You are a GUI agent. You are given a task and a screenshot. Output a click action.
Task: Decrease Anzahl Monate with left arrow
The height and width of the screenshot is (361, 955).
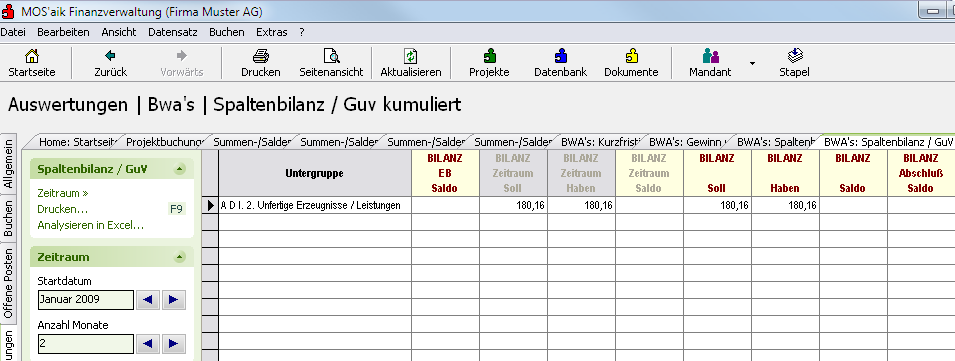(x=147, y=344)
